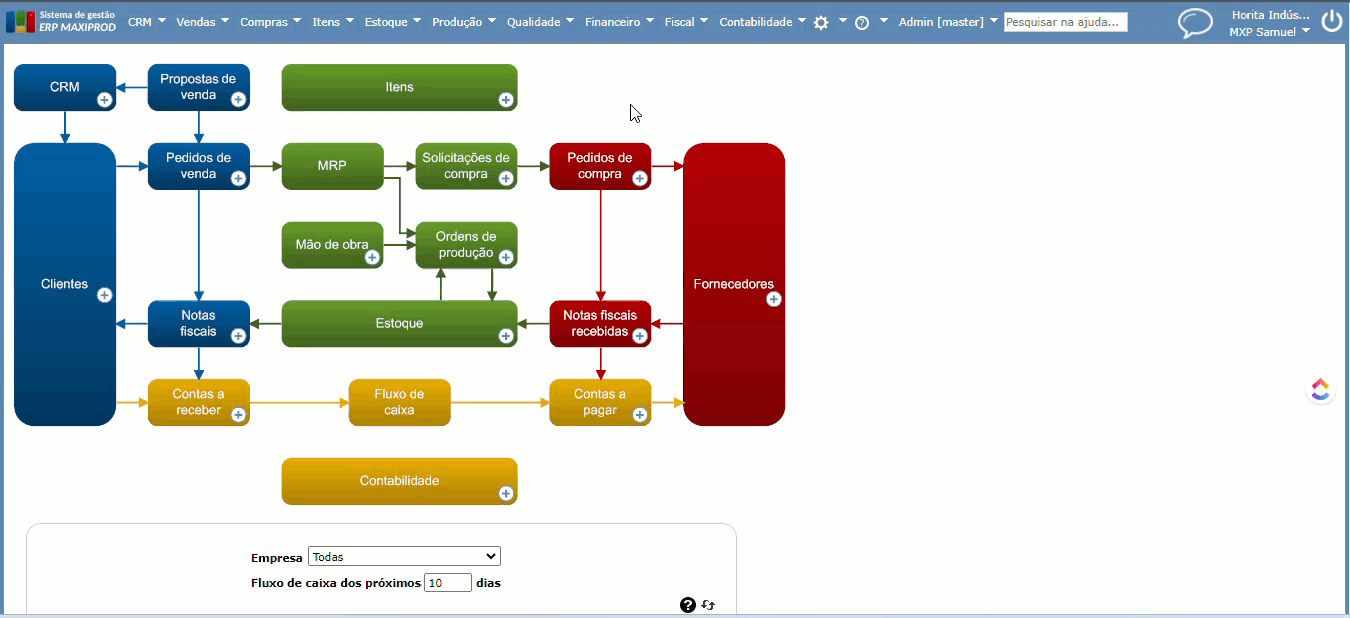Click the plus icon on Solicitações de compra

(x=506, y=178)
